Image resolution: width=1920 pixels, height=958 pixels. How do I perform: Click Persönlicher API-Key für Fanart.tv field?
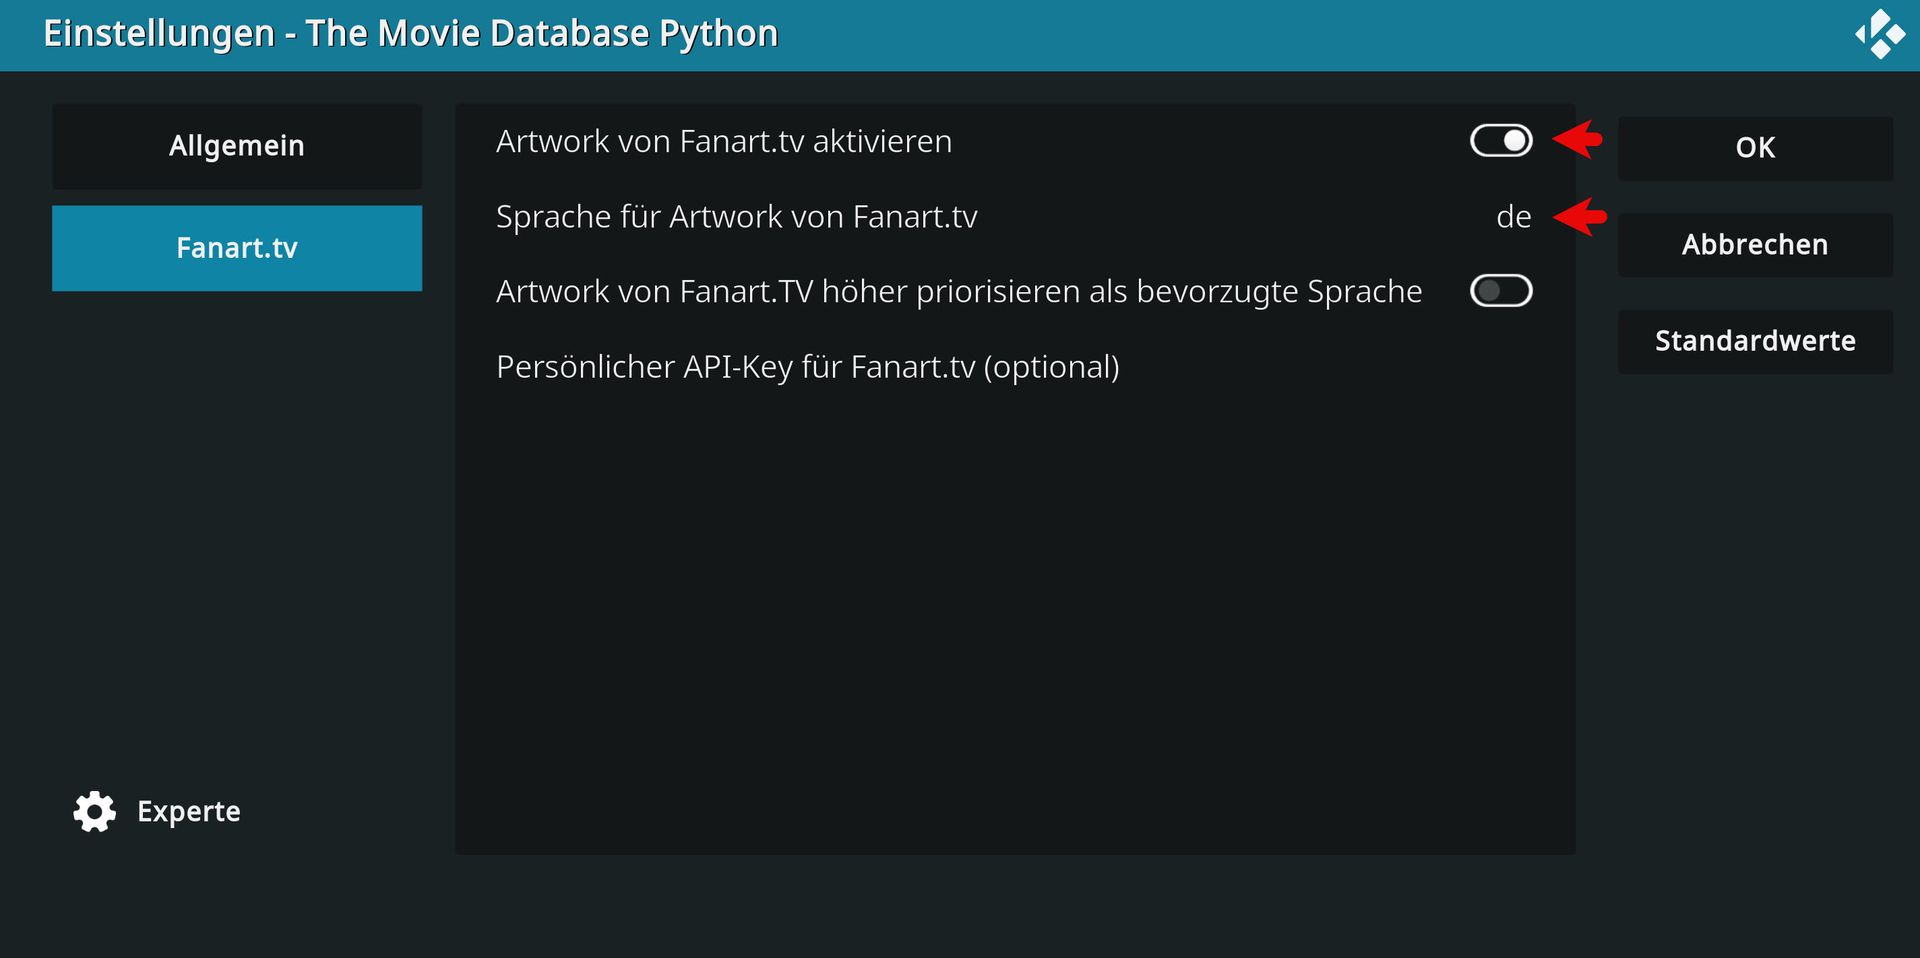click(x=1015, y=367)
